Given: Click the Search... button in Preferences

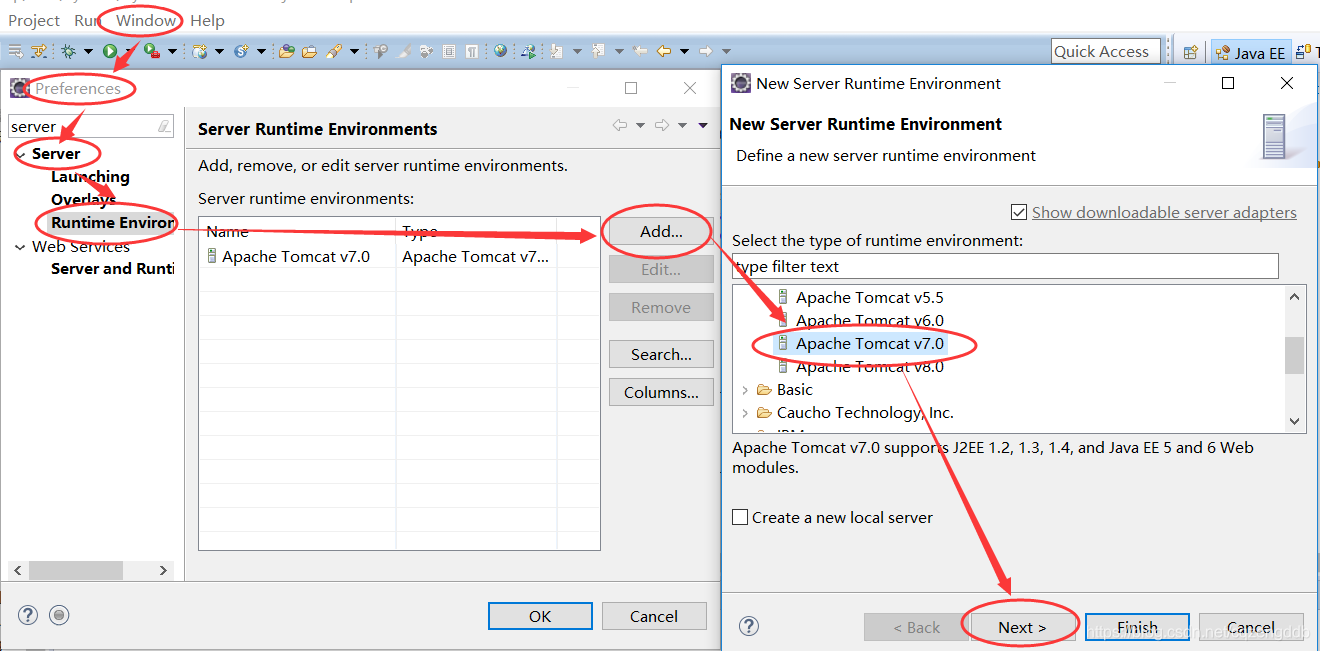Looking at the screenshot, I should [x=661, y=354].
